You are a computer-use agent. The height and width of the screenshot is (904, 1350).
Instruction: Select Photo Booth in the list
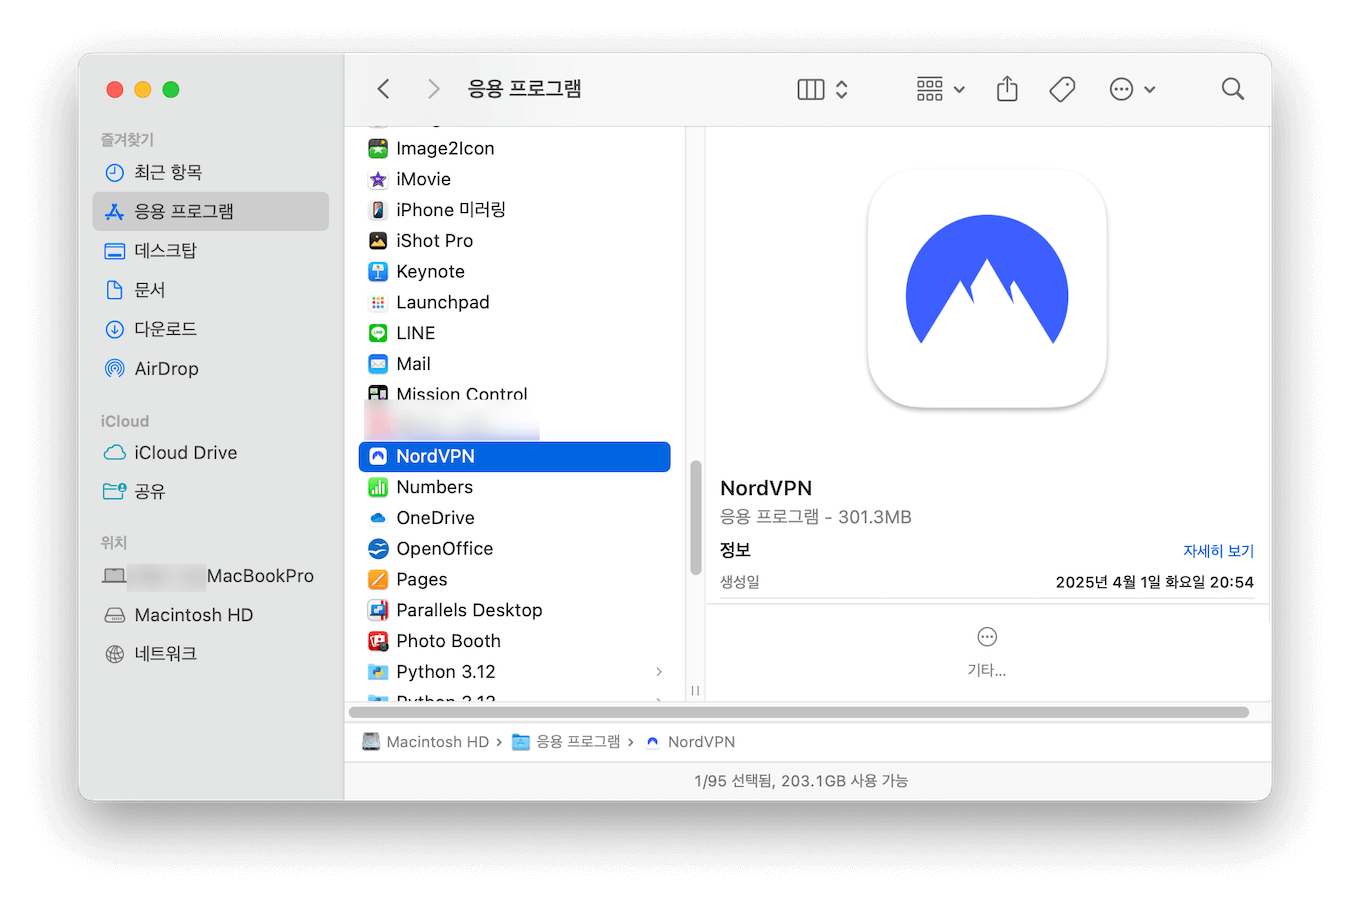coord(514,641)
